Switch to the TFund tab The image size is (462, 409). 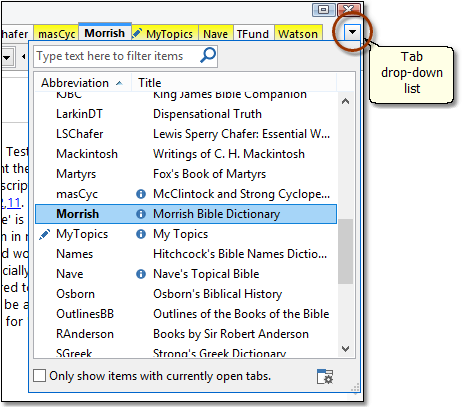point(253,34)
